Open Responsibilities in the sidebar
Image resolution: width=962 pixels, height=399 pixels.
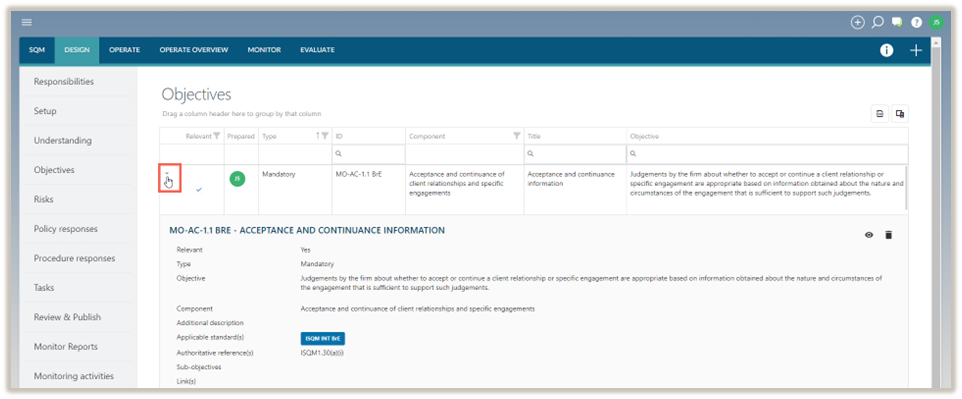click(64, 82)
